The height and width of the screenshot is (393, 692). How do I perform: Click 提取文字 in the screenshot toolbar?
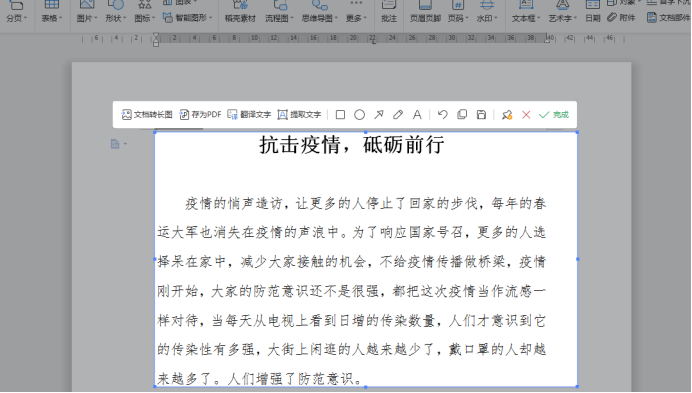pos(299,115)
